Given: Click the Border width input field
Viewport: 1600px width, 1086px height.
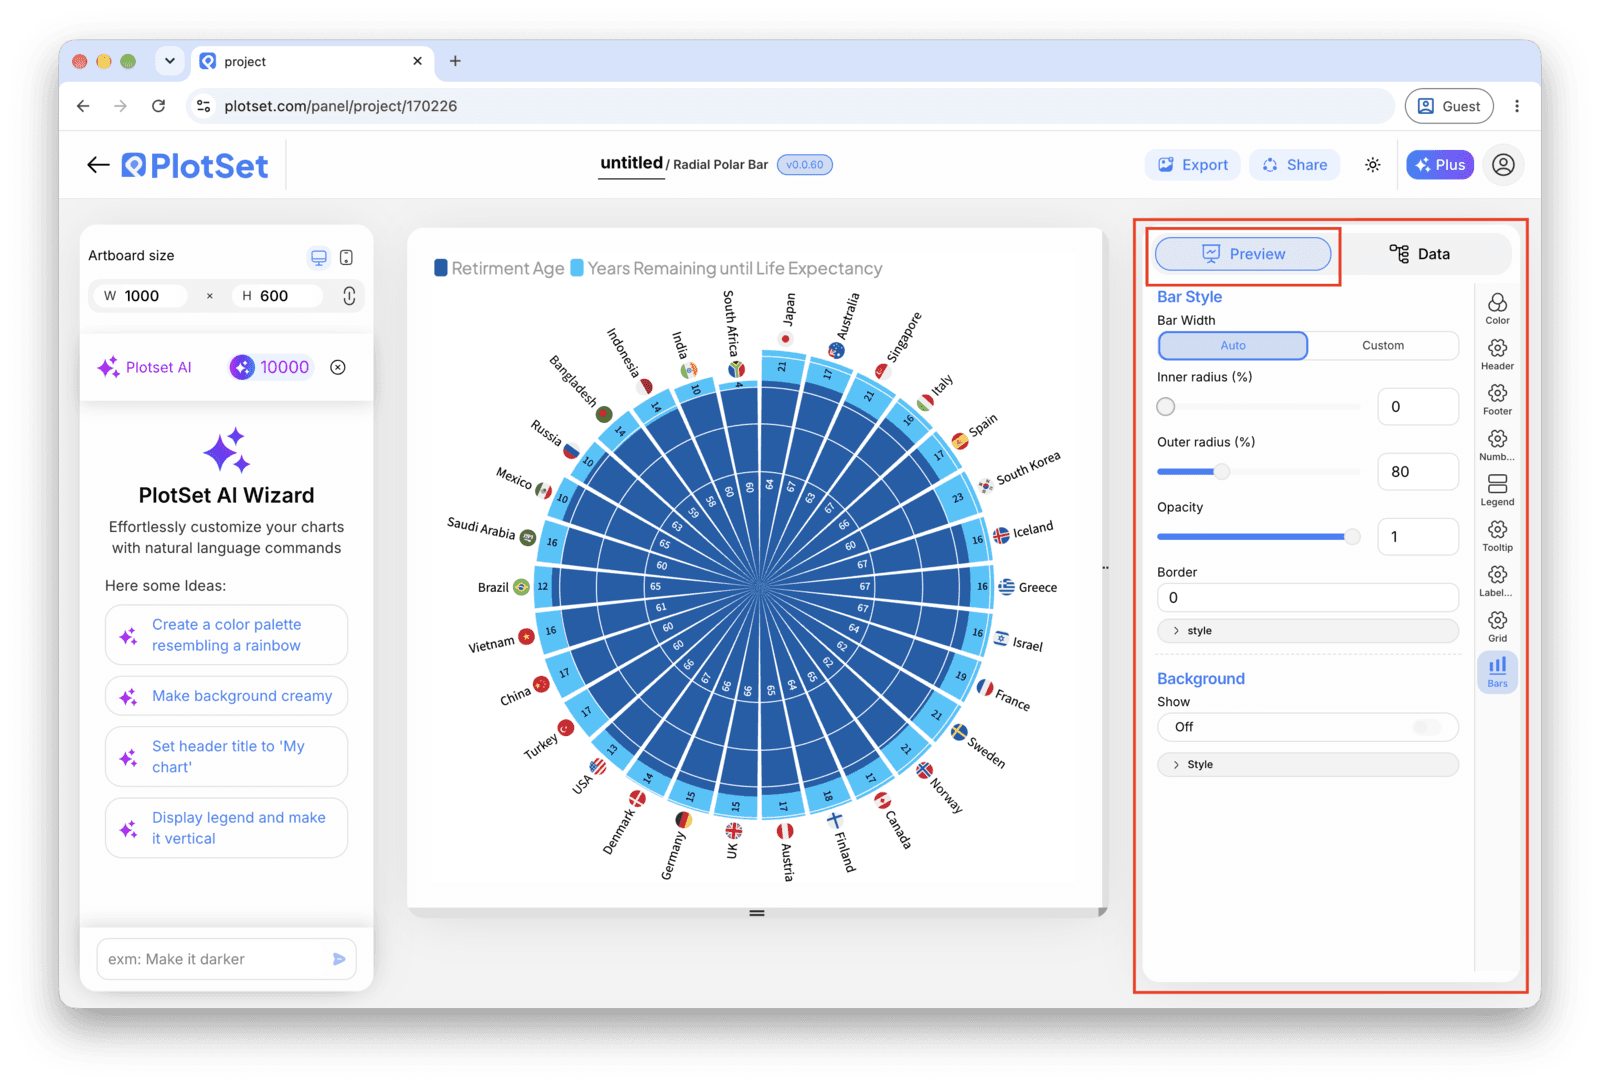Looking at the screenshot, I should [1308, 598].
